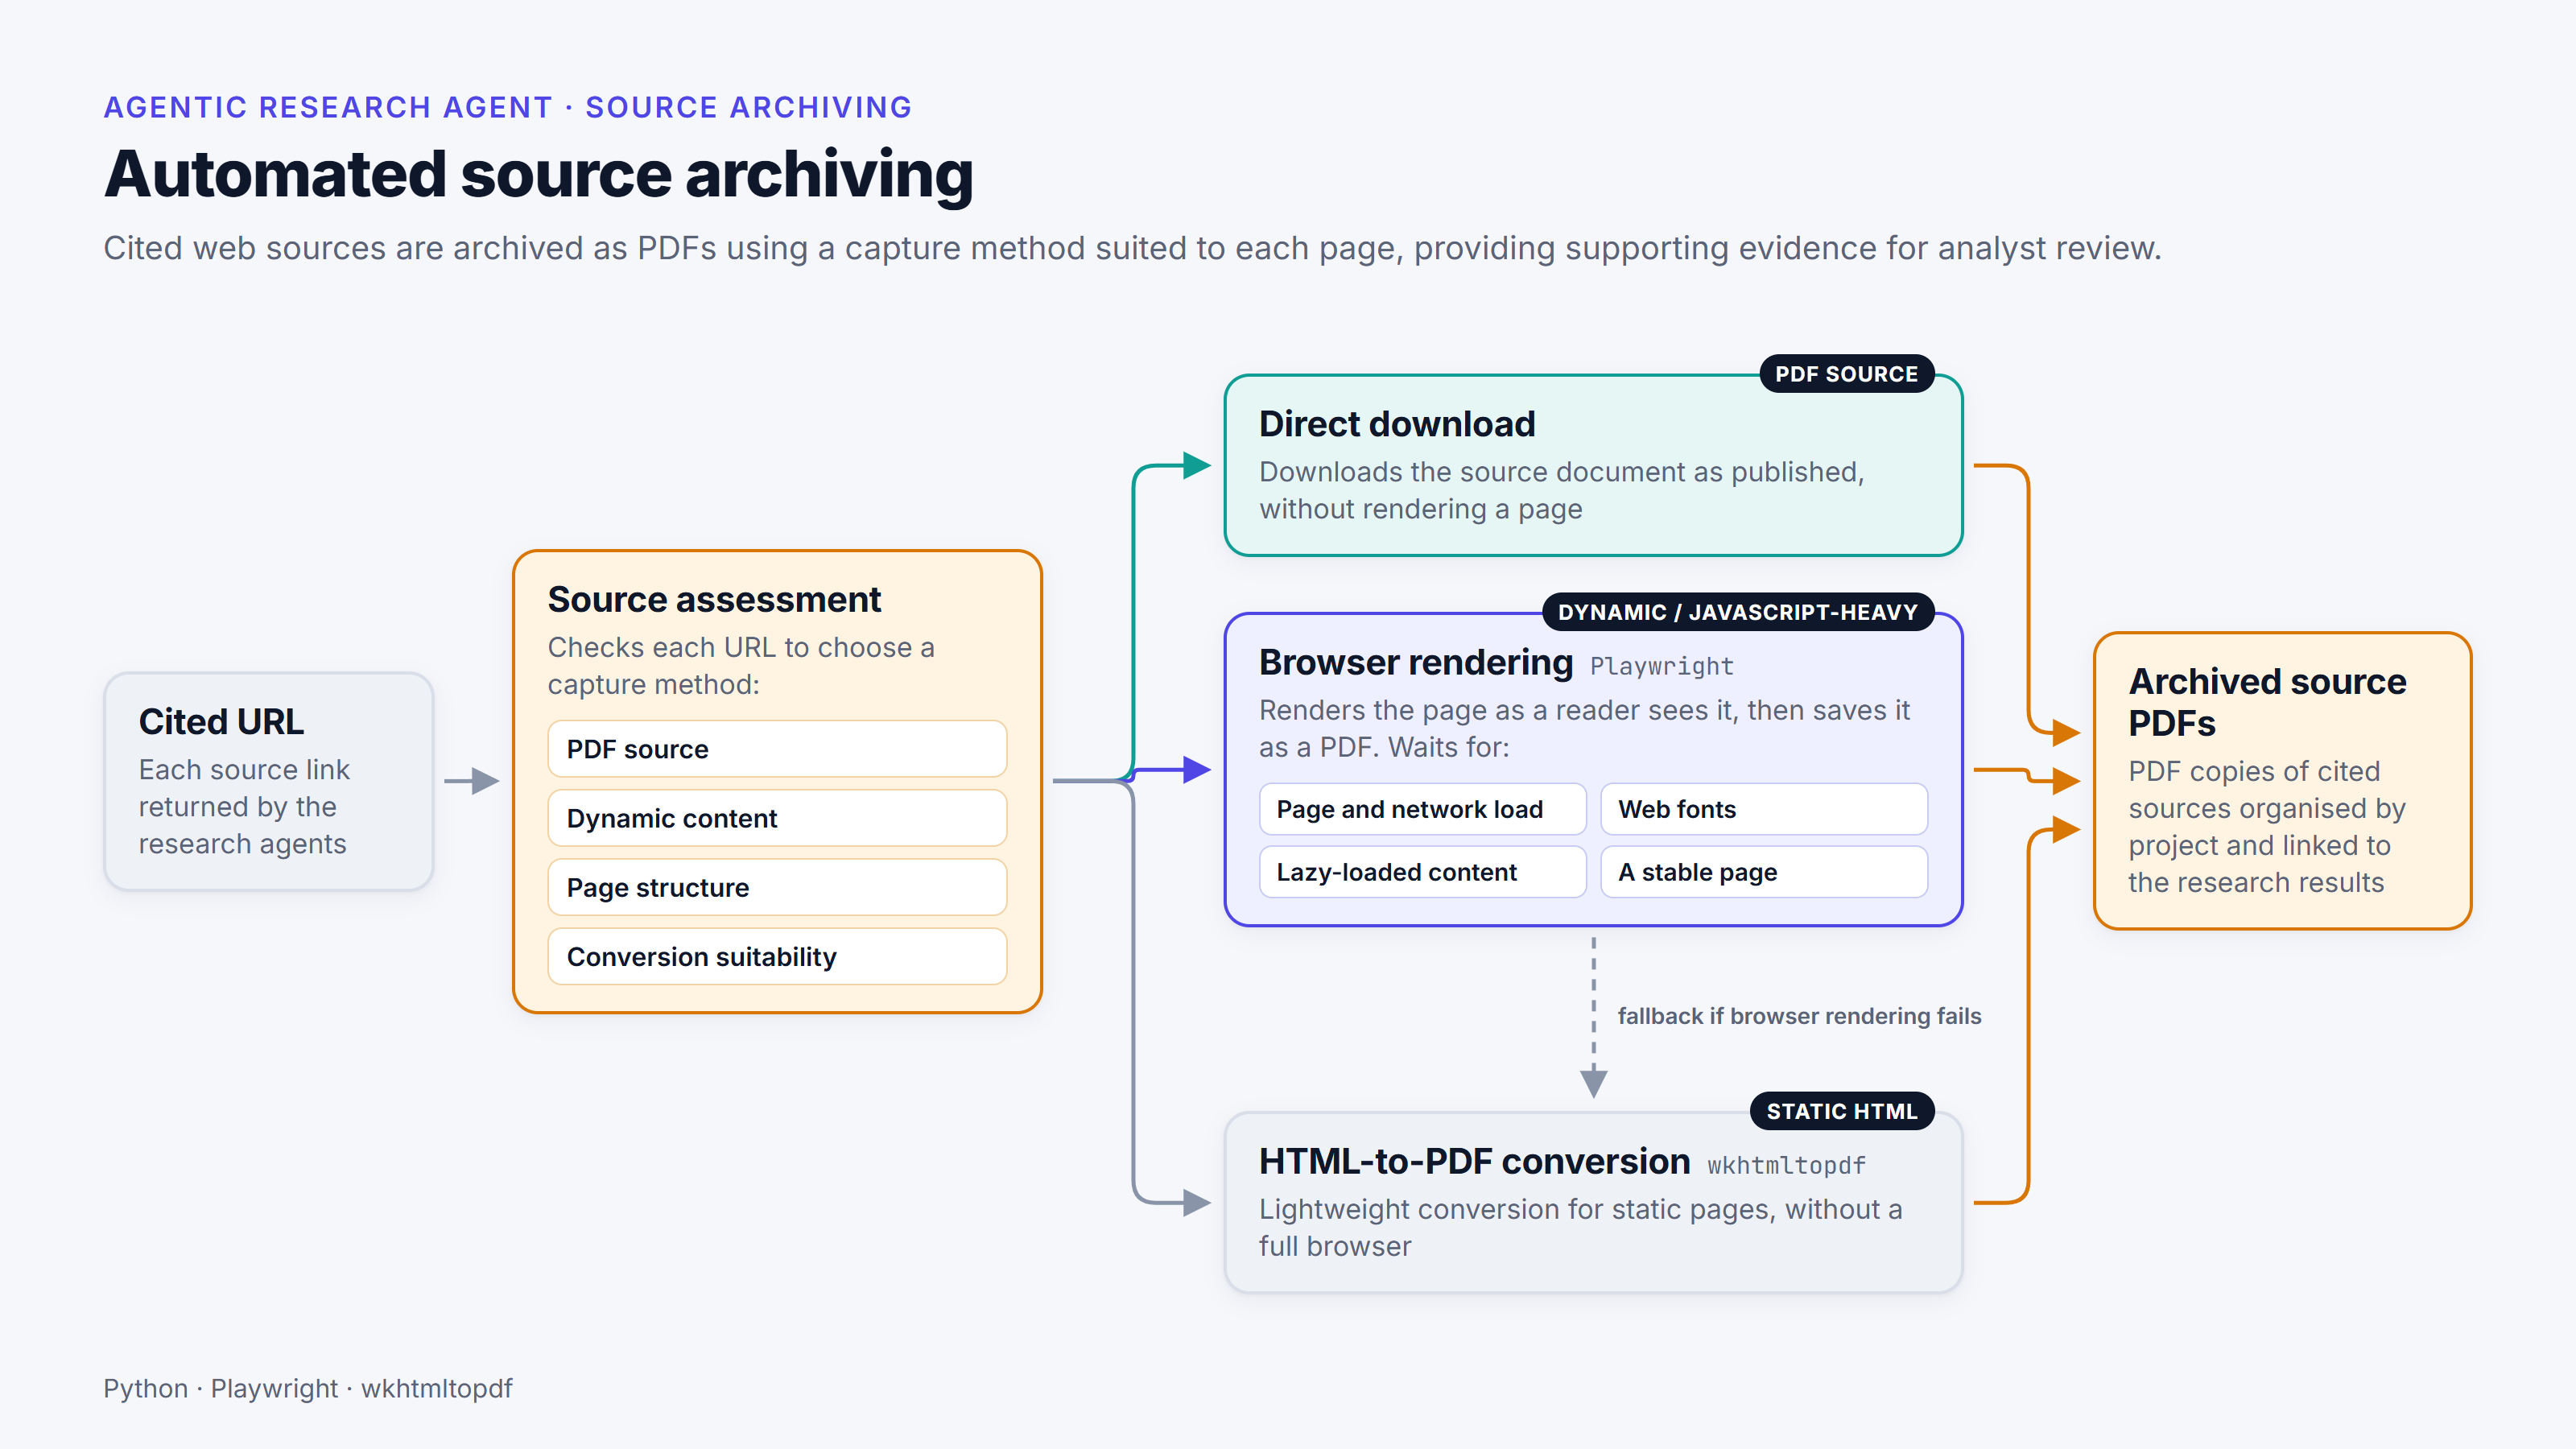Screen dimensions: 2576x1449
Task: Select the 'Source assessment' heading
Action: [x=714, y=599]
